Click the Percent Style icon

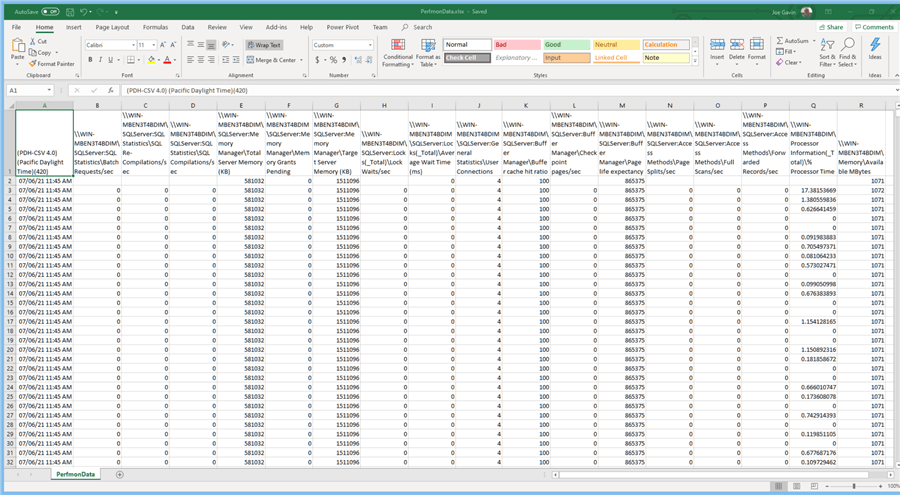click(x=331, y=60)
